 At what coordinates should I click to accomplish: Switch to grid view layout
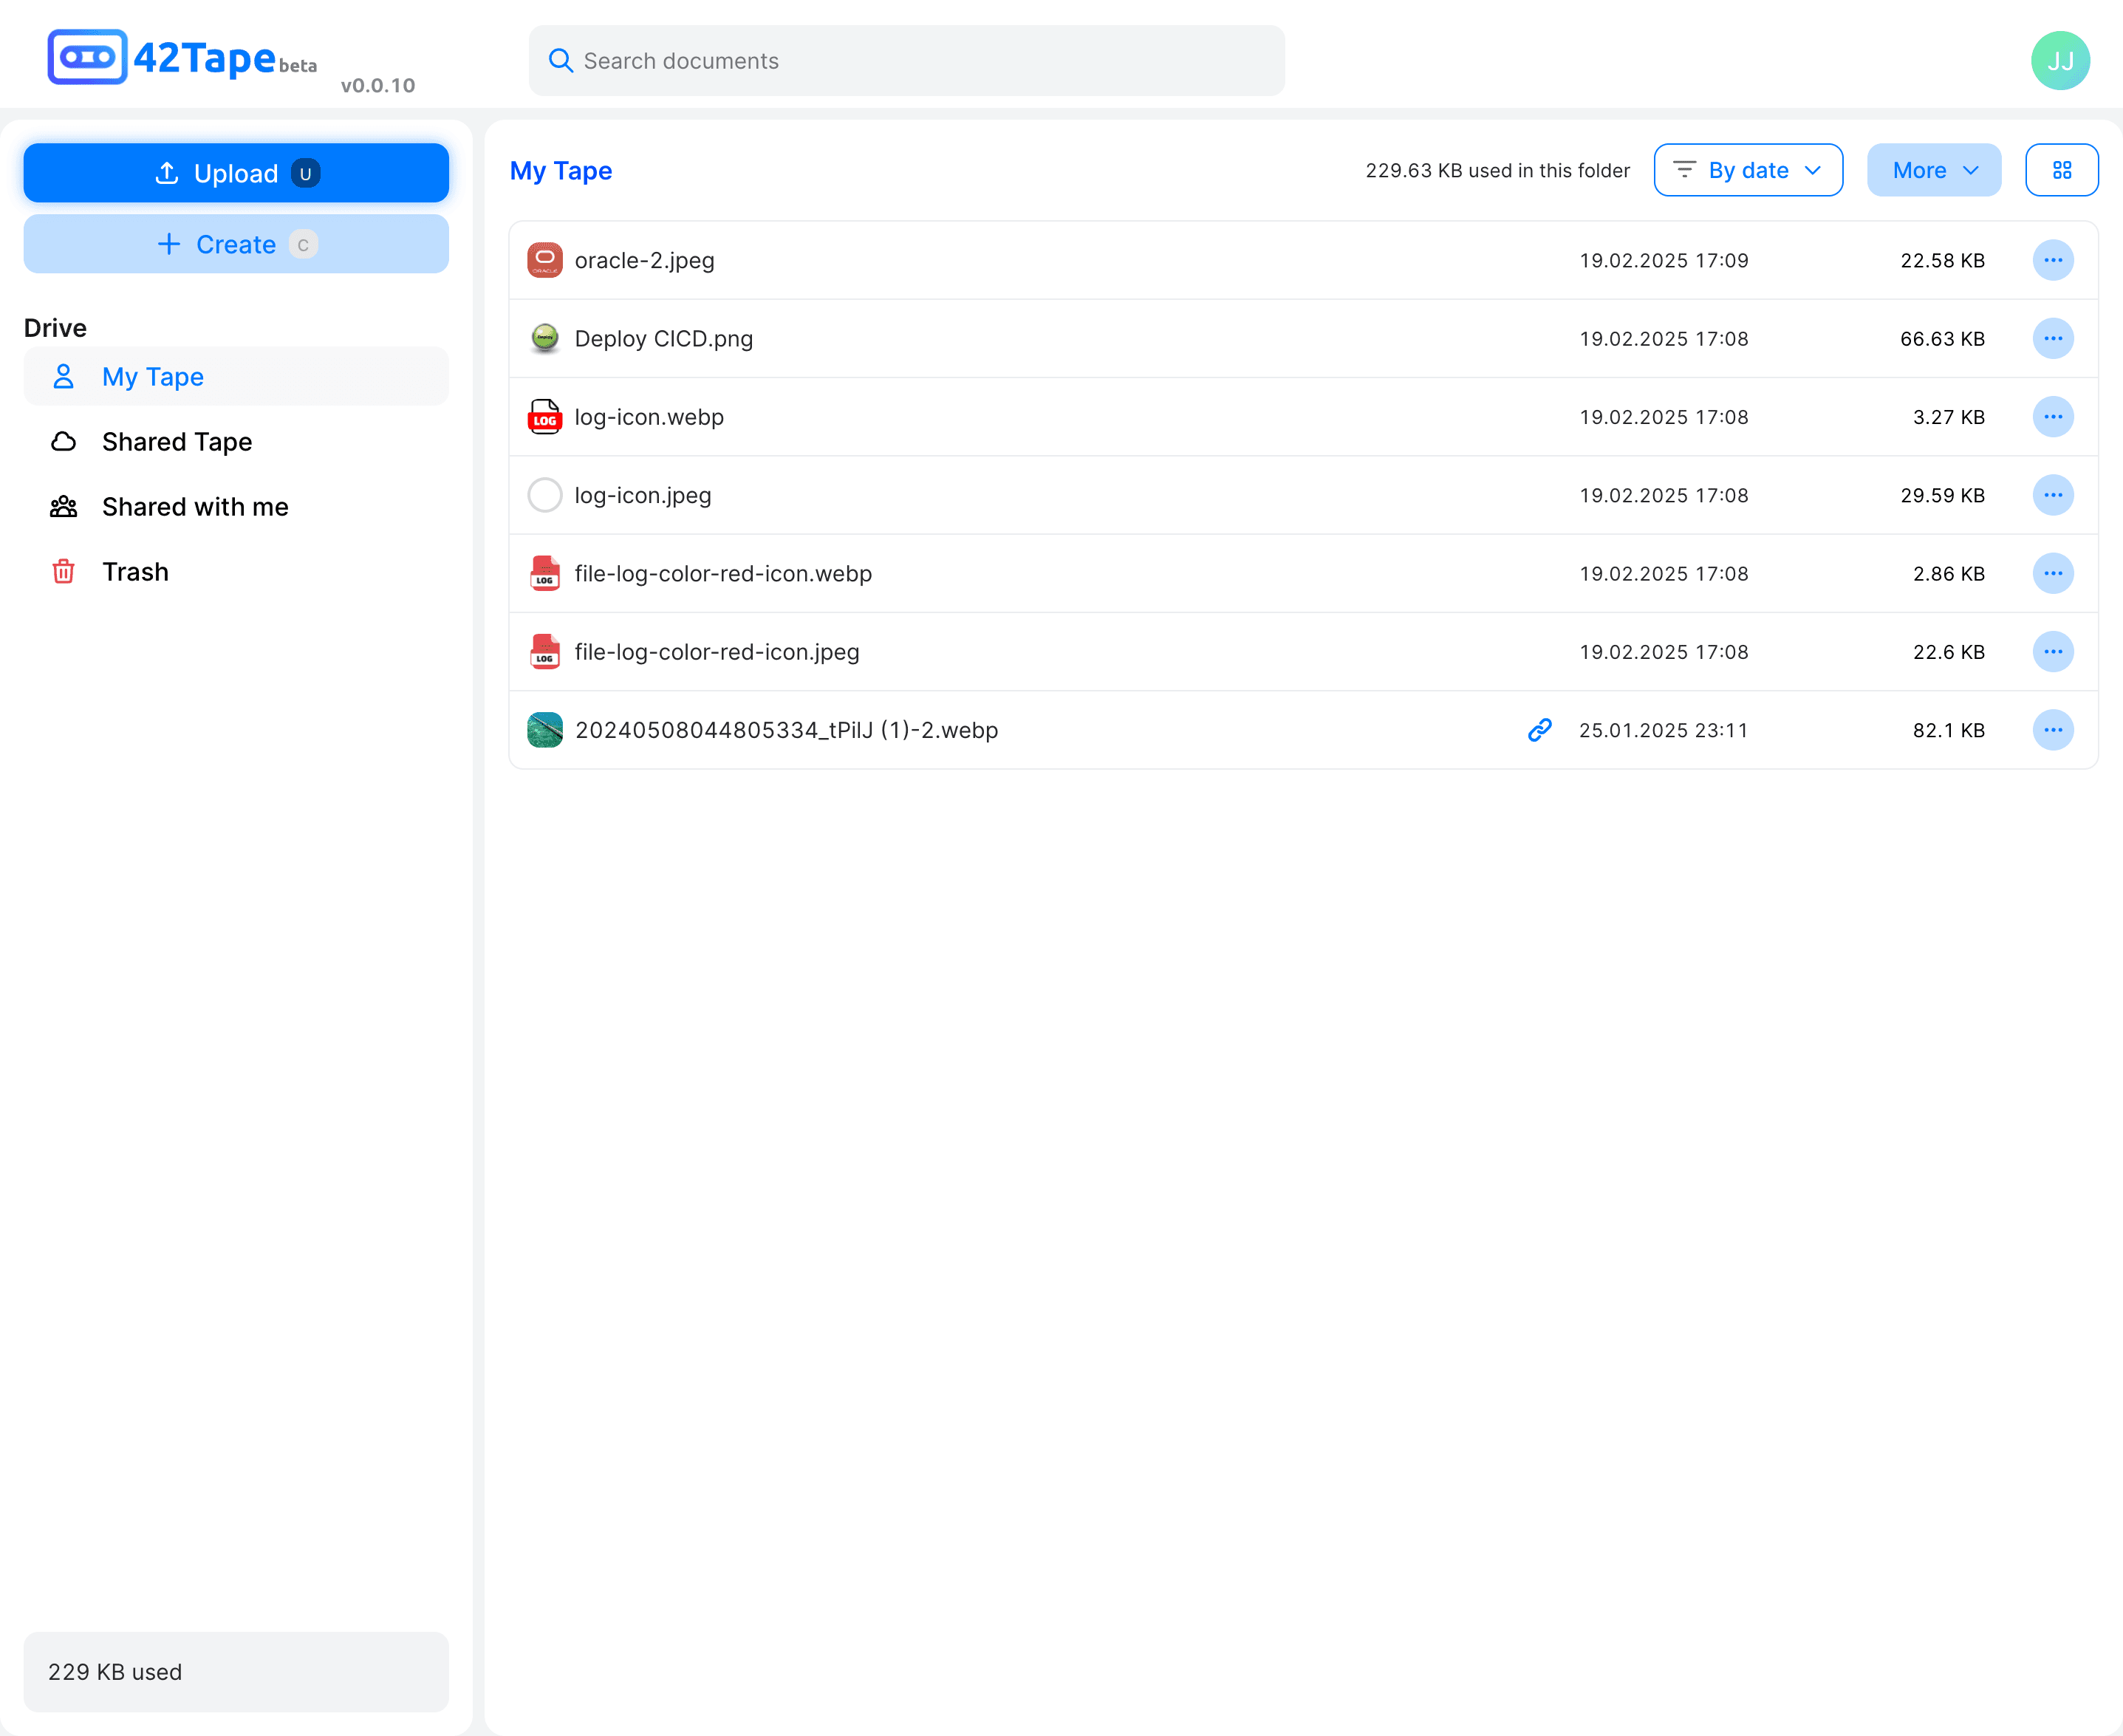[2061, 170]
